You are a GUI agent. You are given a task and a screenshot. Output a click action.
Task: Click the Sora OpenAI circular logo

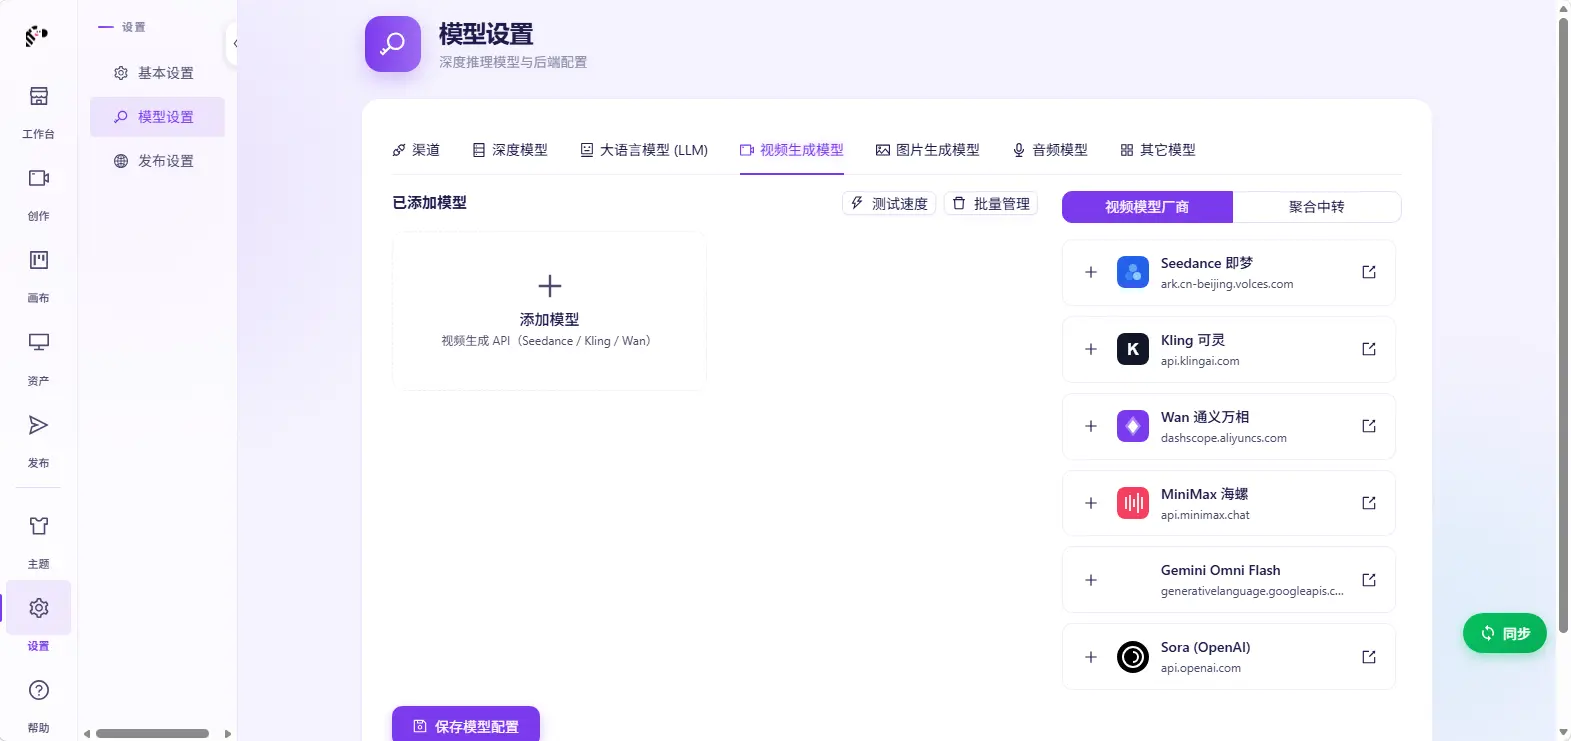[x=1133, y=657]
